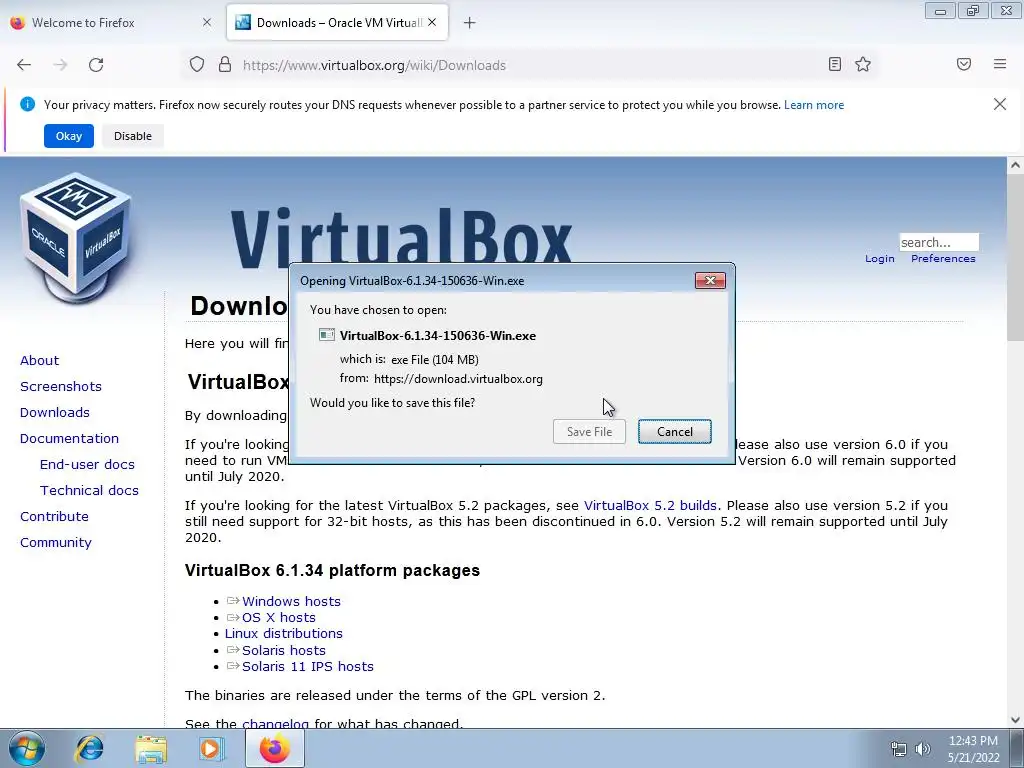Open About in the sidebar
Viewport: 1024px width, 768px height.
pos(39,360)
